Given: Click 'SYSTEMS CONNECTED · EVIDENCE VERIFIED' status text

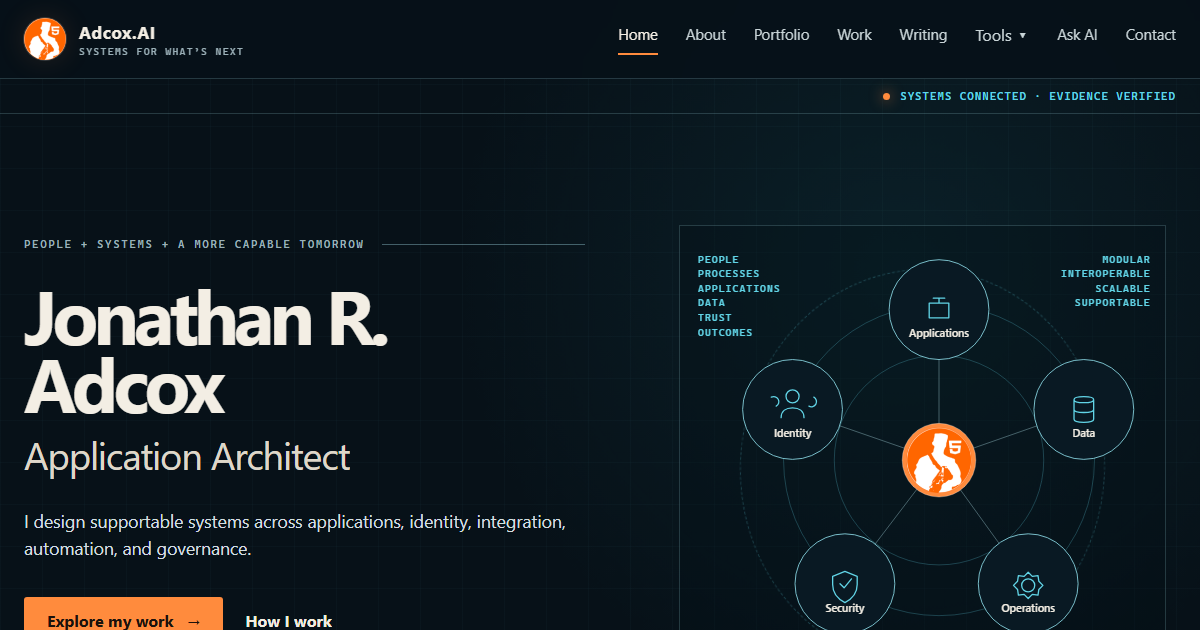Looking at the screenshot, I should (x=1038, y=97).
